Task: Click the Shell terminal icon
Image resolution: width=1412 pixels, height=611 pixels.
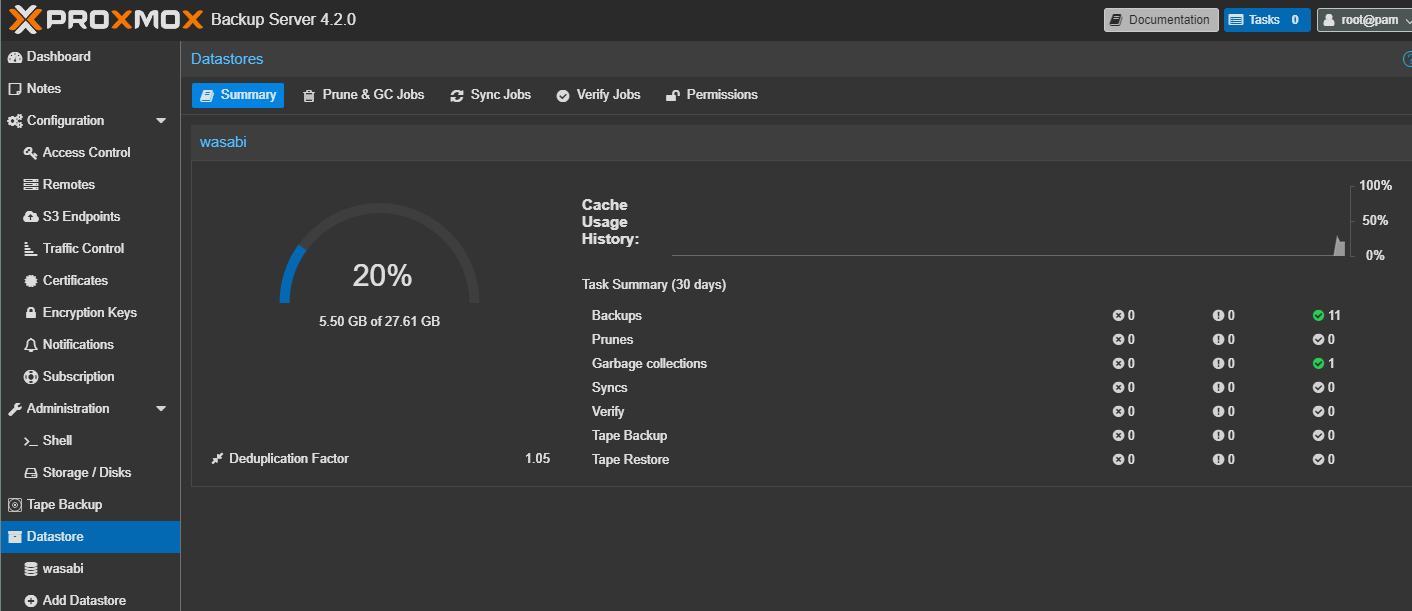Action: coord(31,441)
